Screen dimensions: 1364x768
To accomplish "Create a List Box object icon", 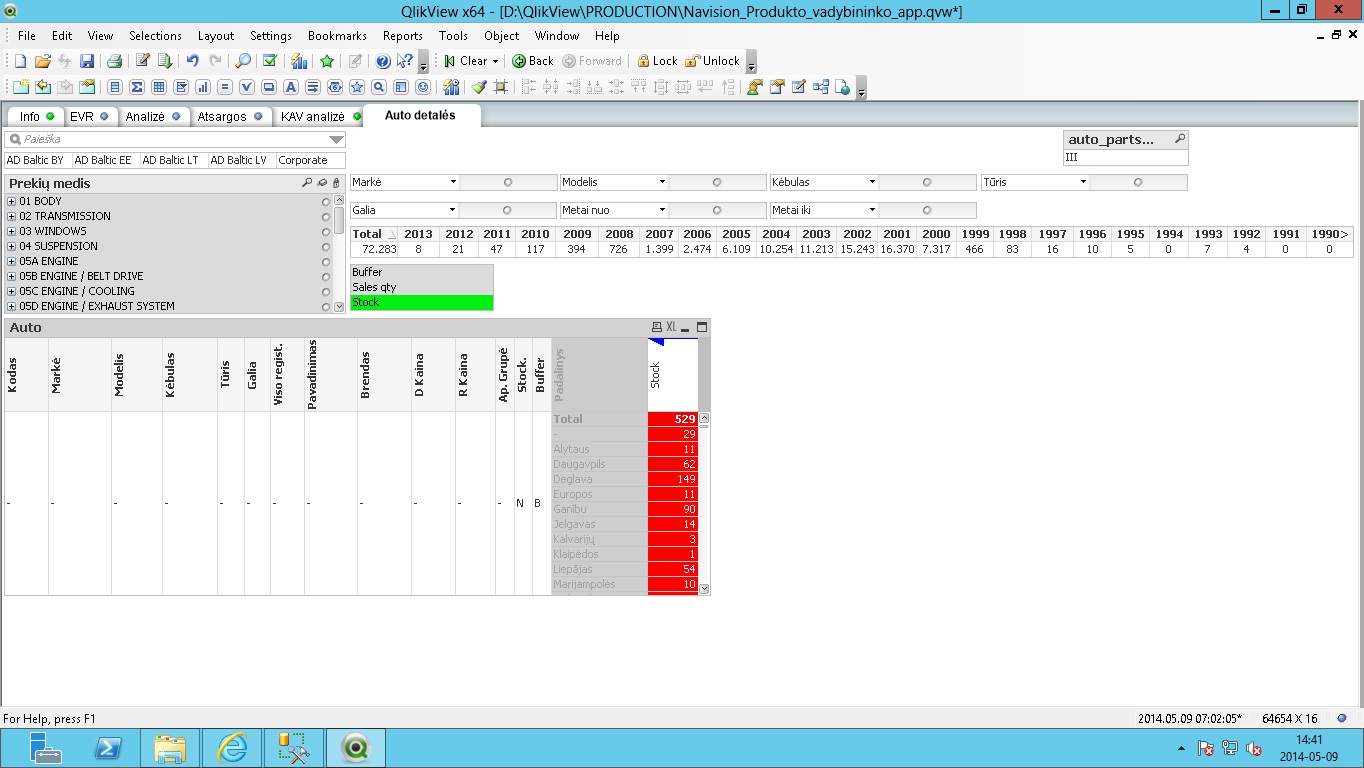I will (115, 87).
